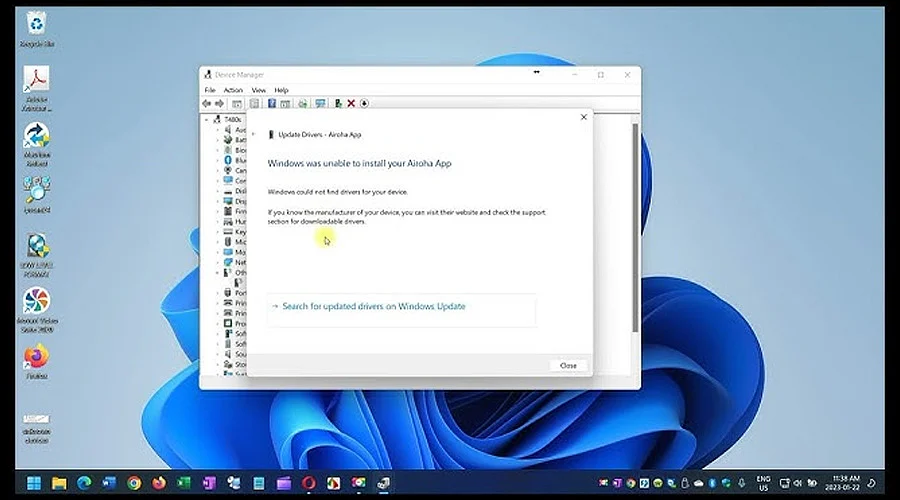Viewport: 900px width, 500px height.
Task: Select the Cameras webcam icon in device tree
Action: coord(228,170)
